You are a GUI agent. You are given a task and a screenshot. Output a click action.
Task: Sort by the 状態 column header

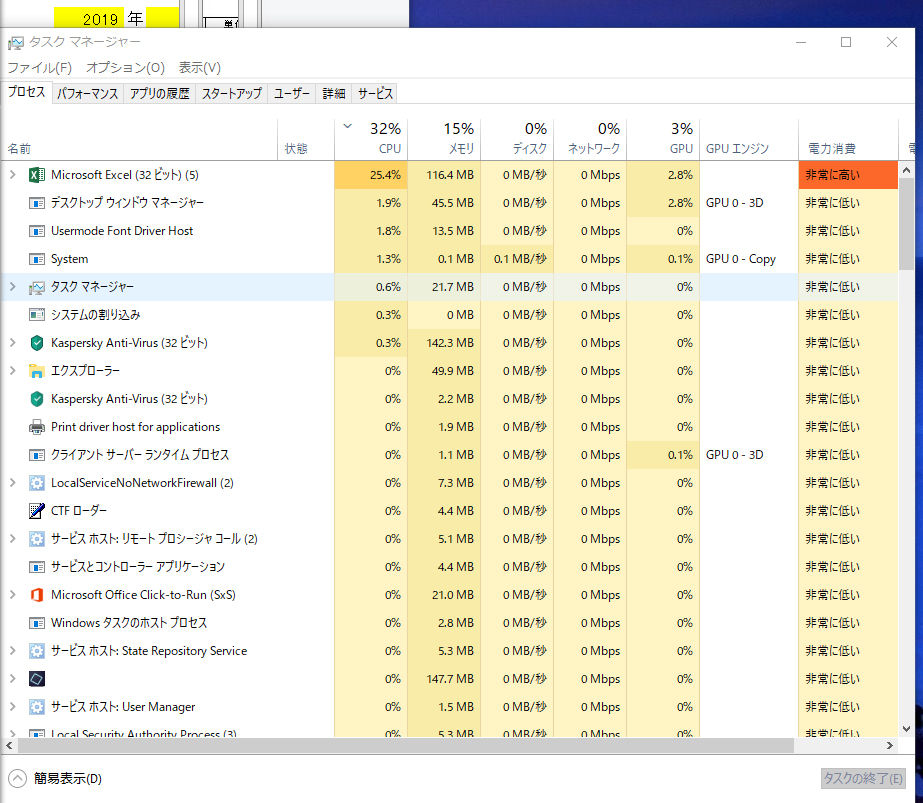point(306,139)
